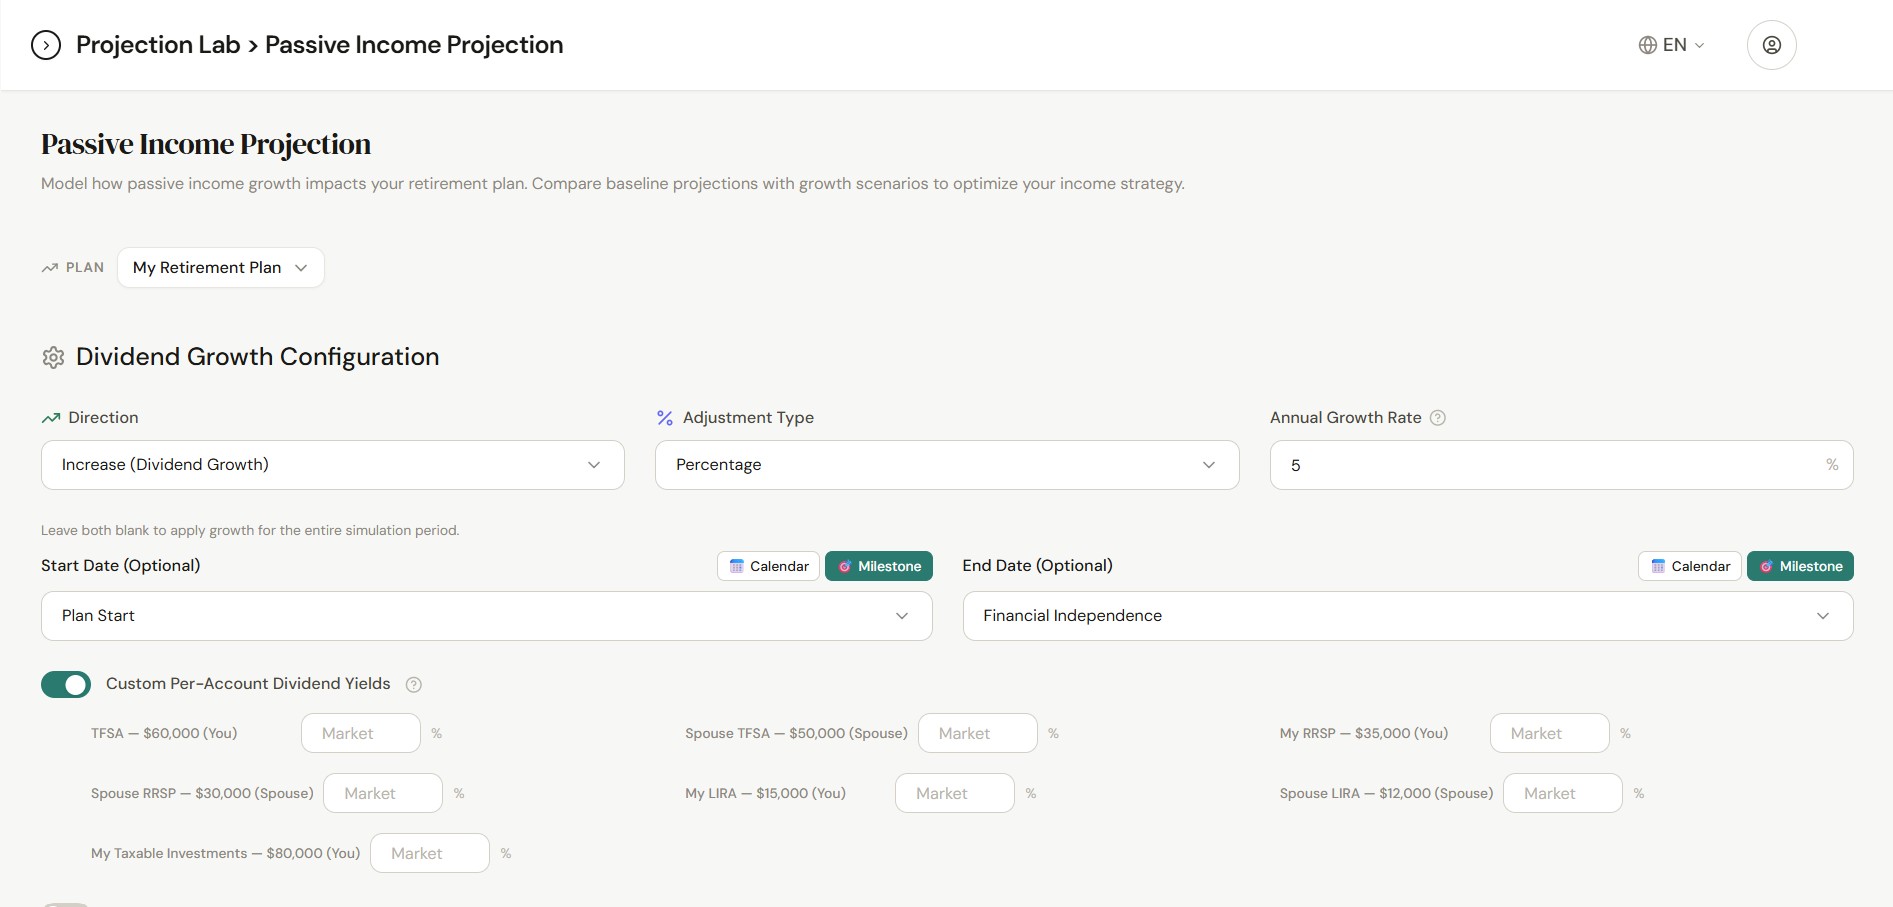Click the Annual Growth Rate input field

1562,465
